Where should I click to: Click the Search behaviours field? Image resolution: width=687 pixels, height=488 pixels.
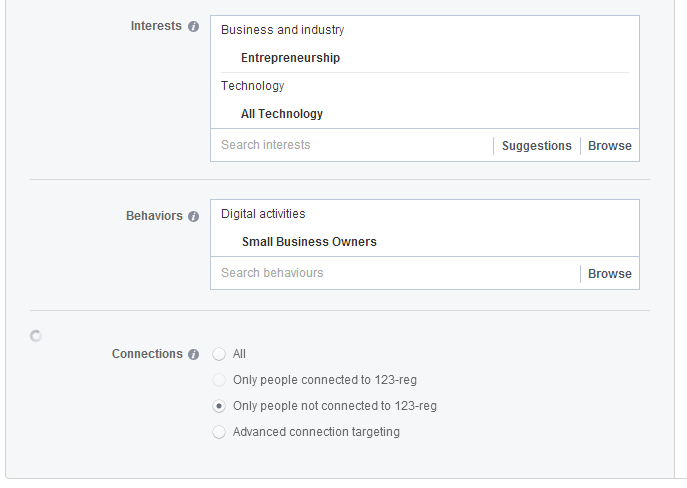(x=395, y=273)
